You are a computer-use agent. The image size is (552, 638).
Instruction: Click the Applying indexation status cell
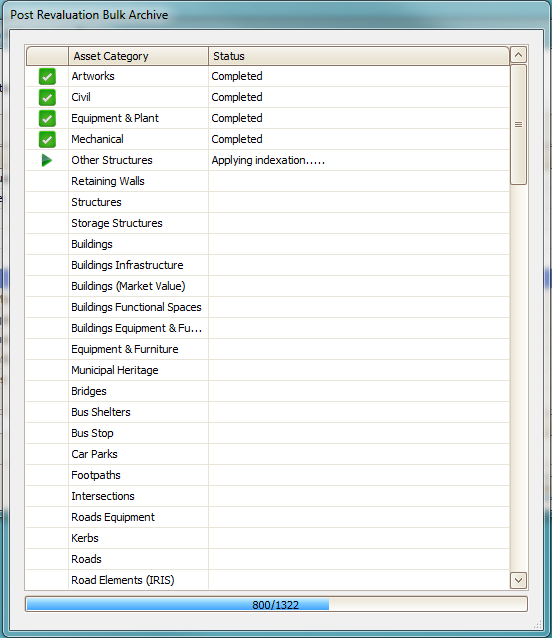359,160
